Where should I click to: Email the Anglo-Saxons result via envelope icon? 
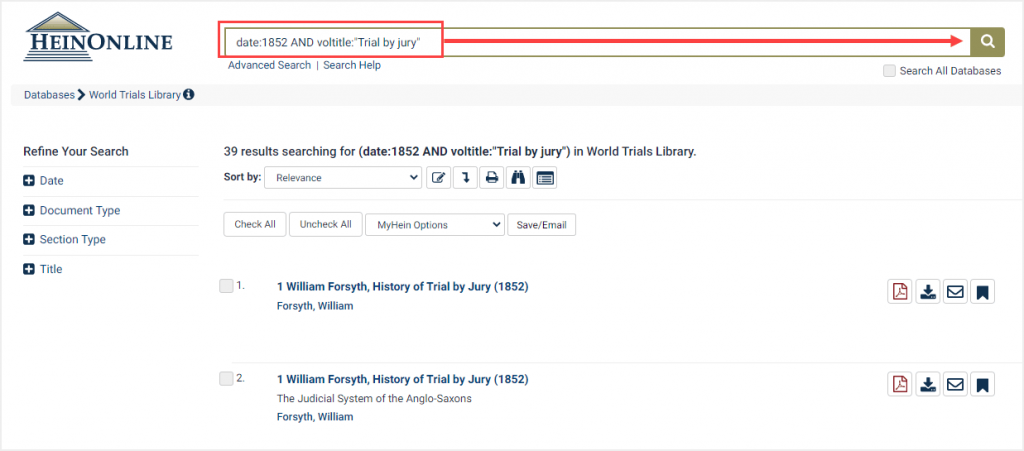[955, 384]
